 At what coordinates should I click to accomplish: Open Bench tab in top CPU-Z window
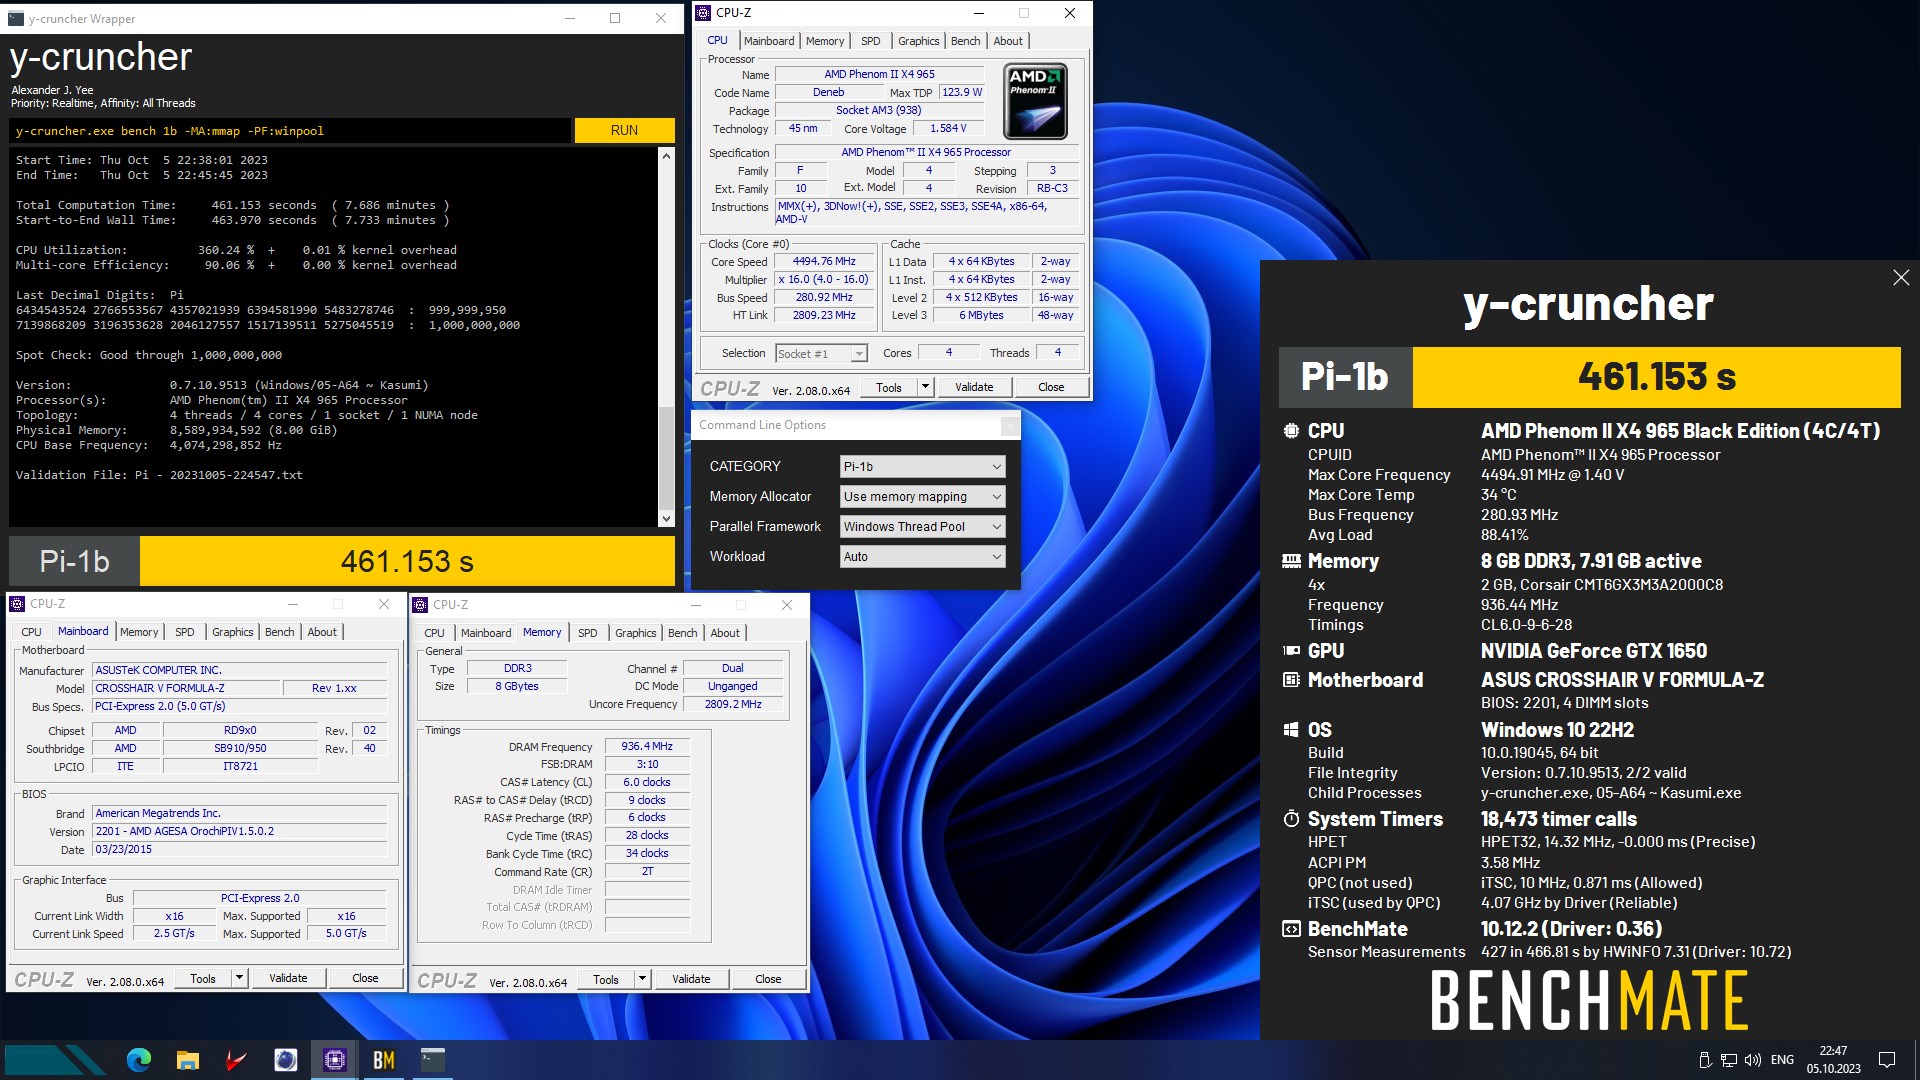point(965,41)
